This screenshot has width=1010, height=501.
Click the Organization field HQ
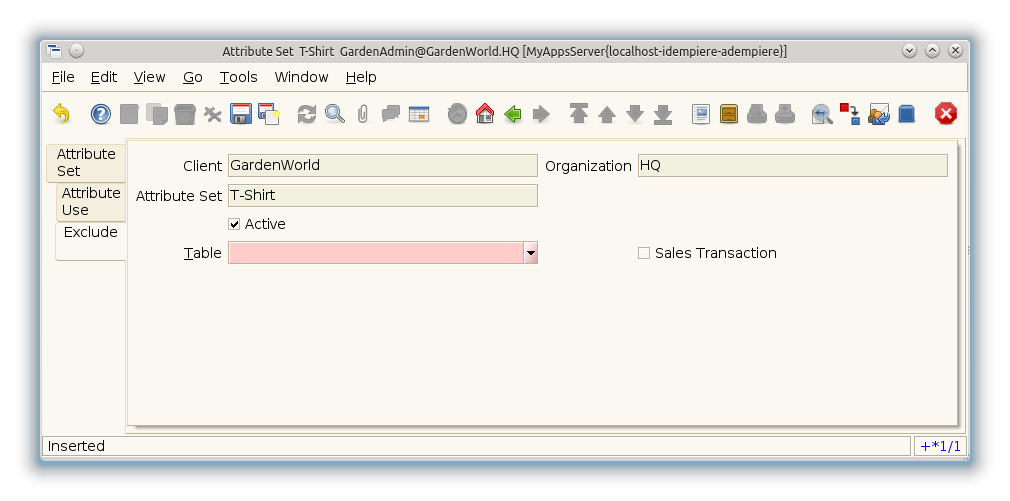[792, 165]
